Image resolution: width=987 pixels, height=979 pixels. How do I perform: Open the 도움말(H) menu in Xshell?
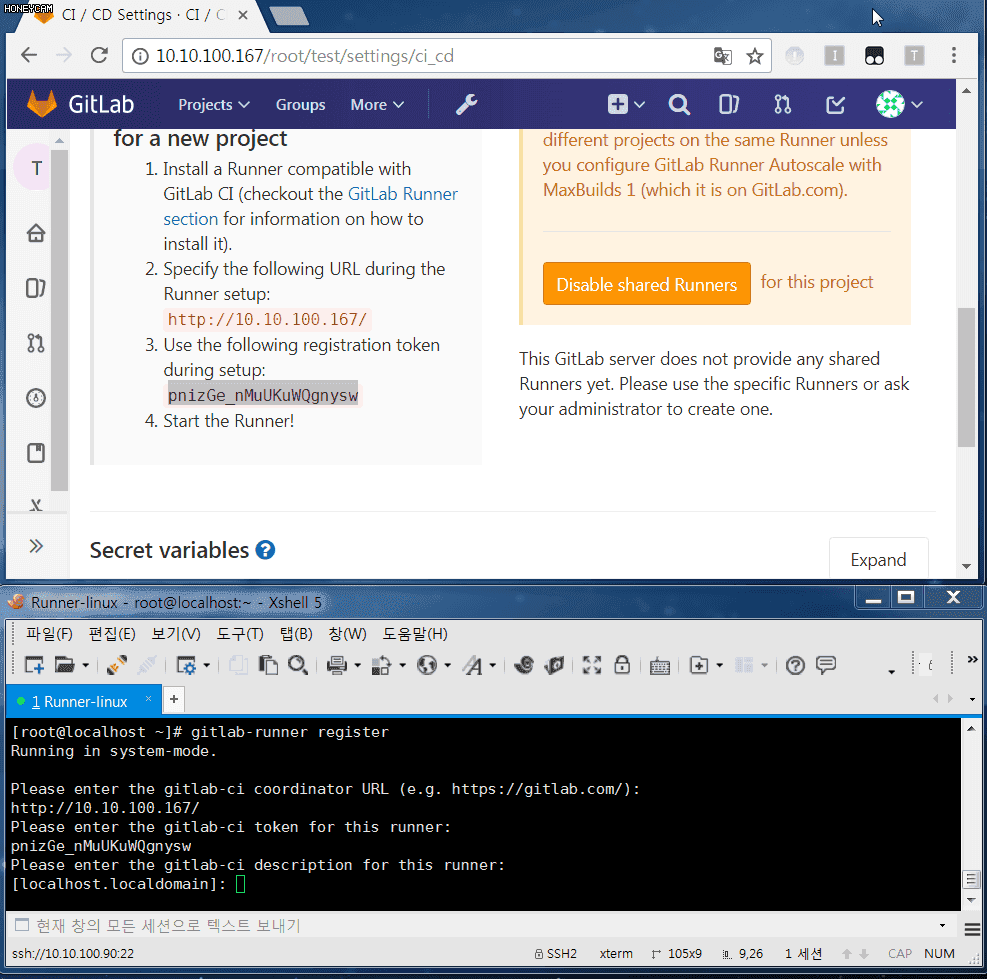click(x=415, y=633)
